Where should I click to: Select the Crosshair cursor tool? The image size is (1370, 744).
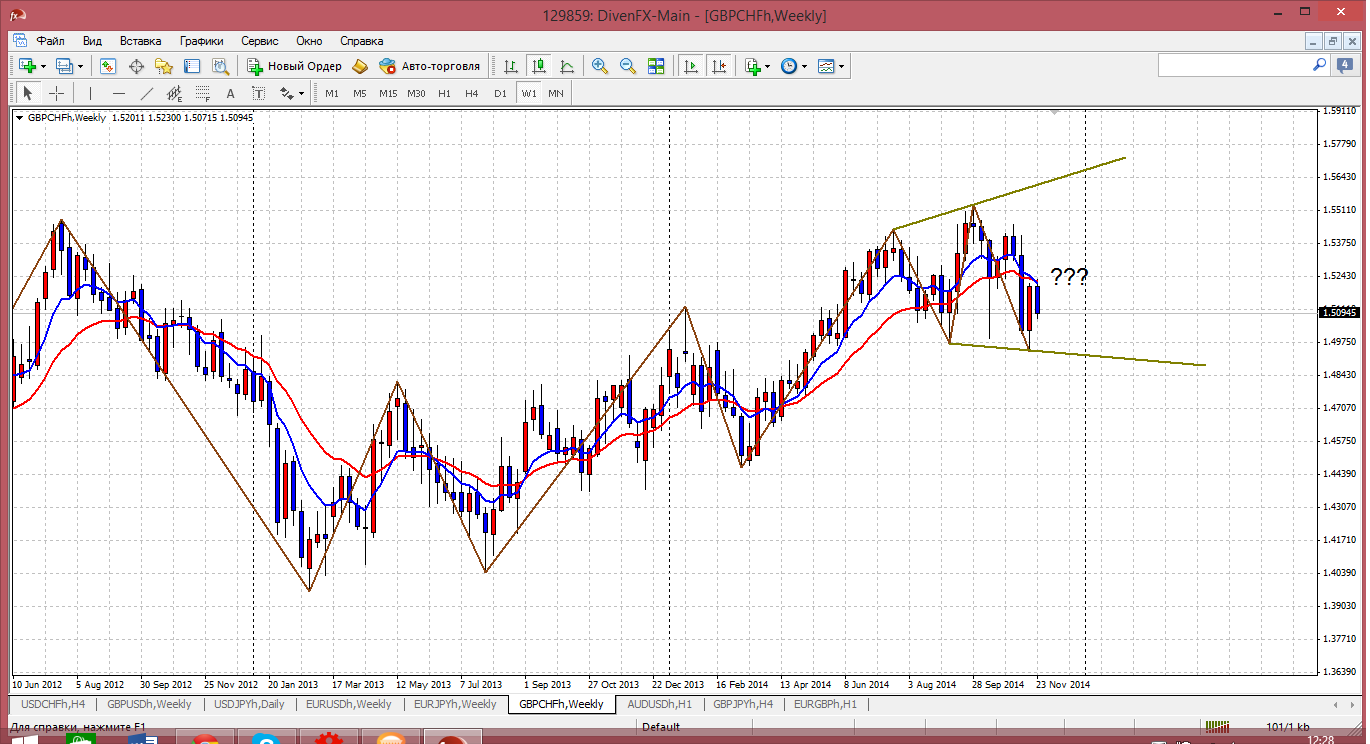(x=57, y=93)
